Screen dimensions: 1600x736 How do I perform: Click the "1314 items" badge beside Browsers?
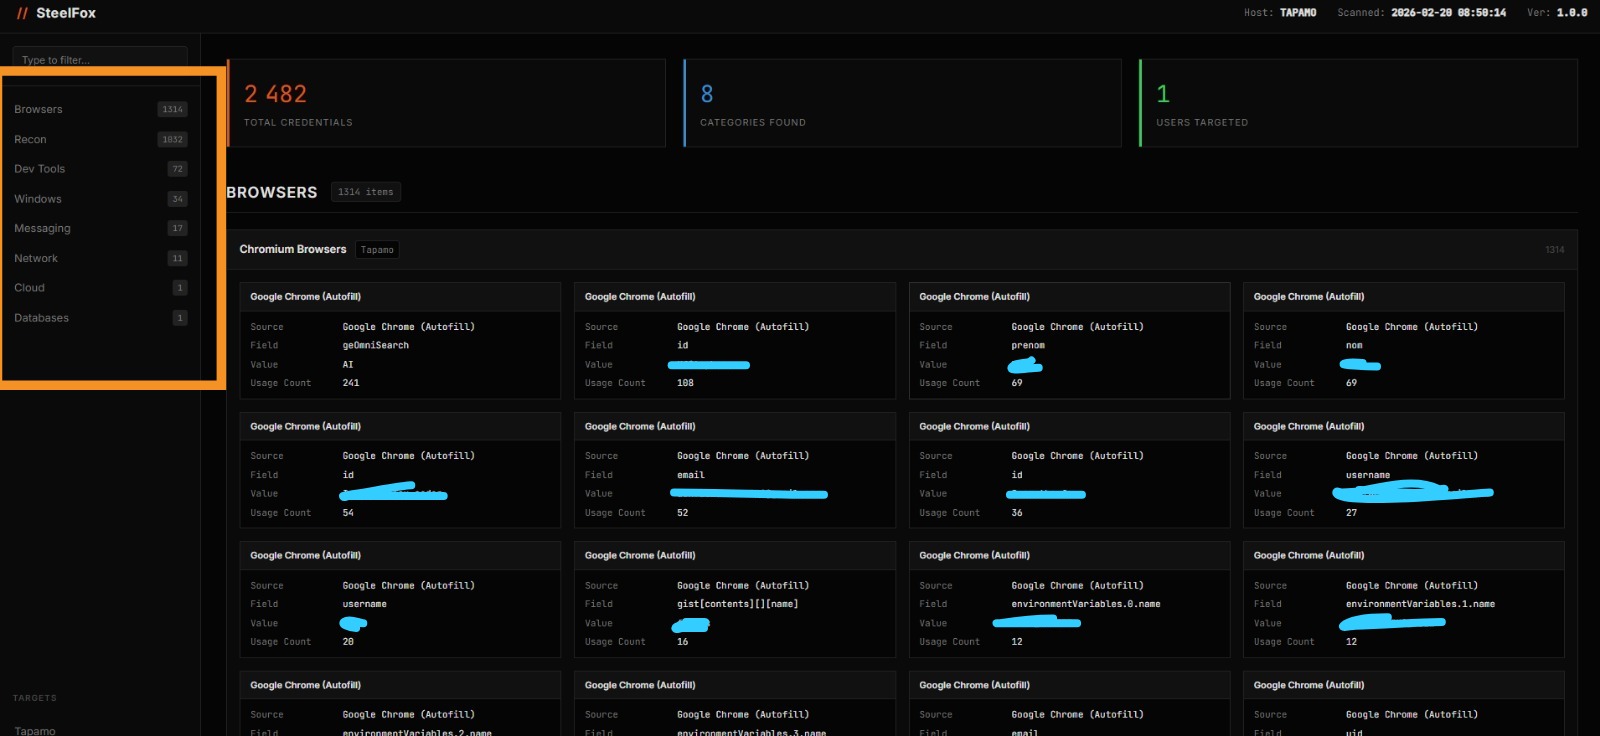pos(365,192)
